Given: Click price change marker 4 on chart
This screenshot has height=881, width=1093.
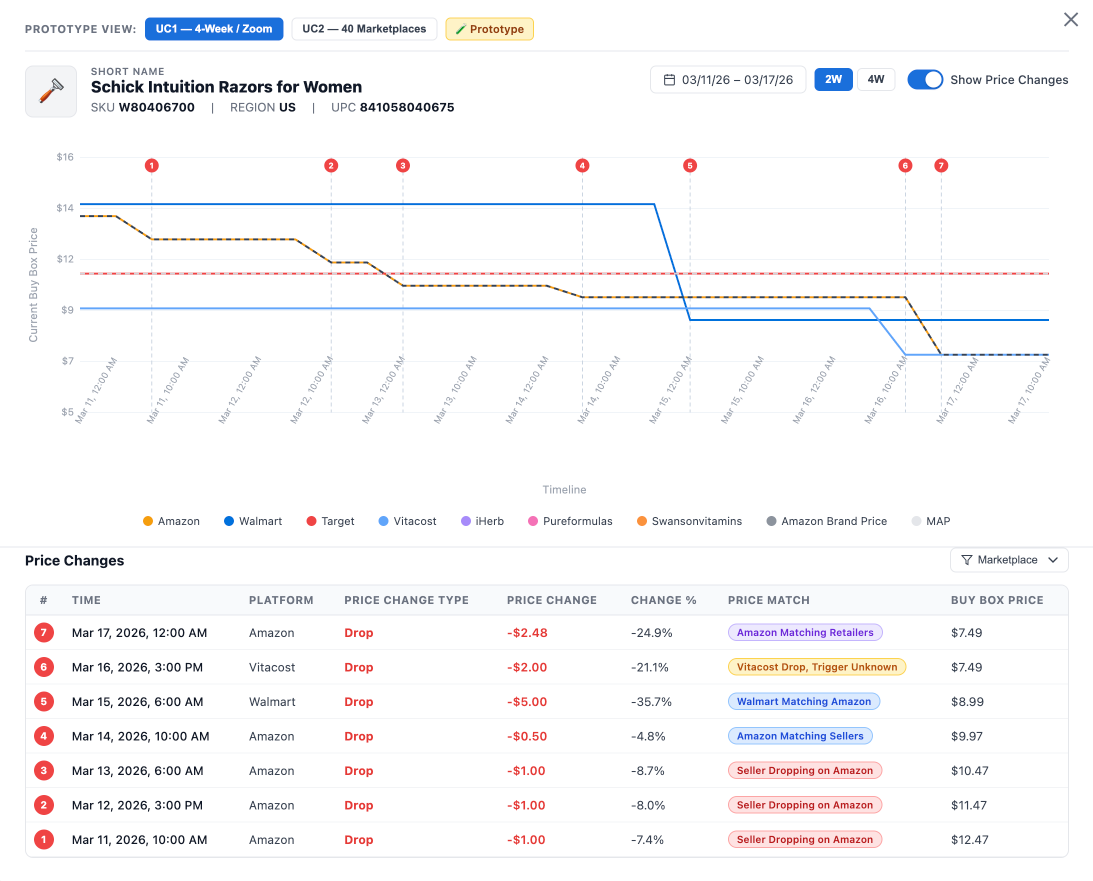Looking at the screenshot, I should pyautogui.click(x=582, y=165).
